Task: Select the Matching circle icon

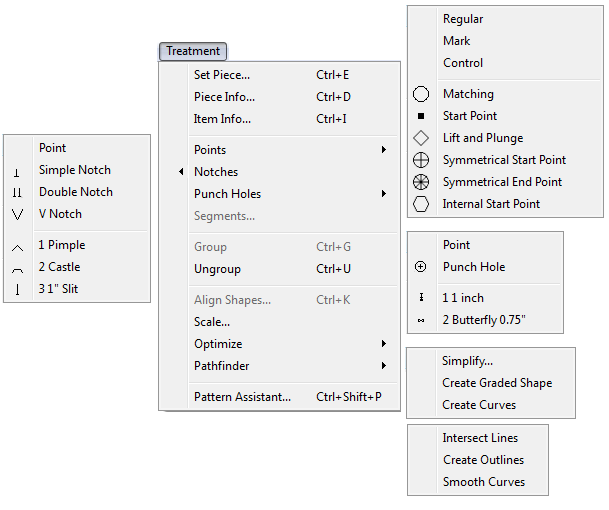Action: 421,95
